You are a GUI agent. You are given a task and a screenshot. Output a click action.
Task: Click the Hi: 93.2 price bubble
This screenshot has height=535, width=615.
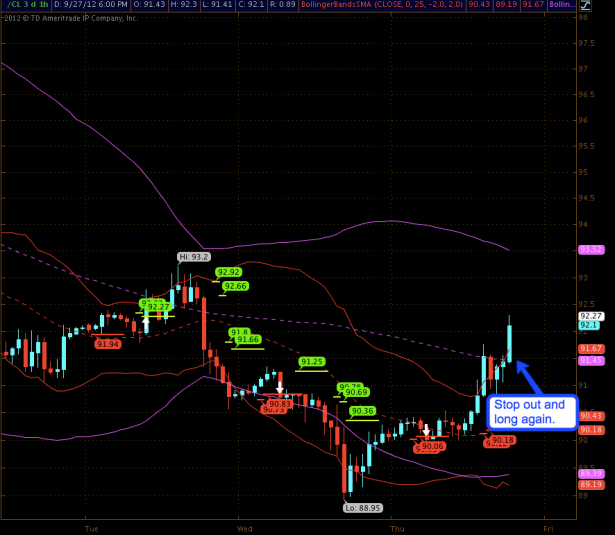click(193, 257)
